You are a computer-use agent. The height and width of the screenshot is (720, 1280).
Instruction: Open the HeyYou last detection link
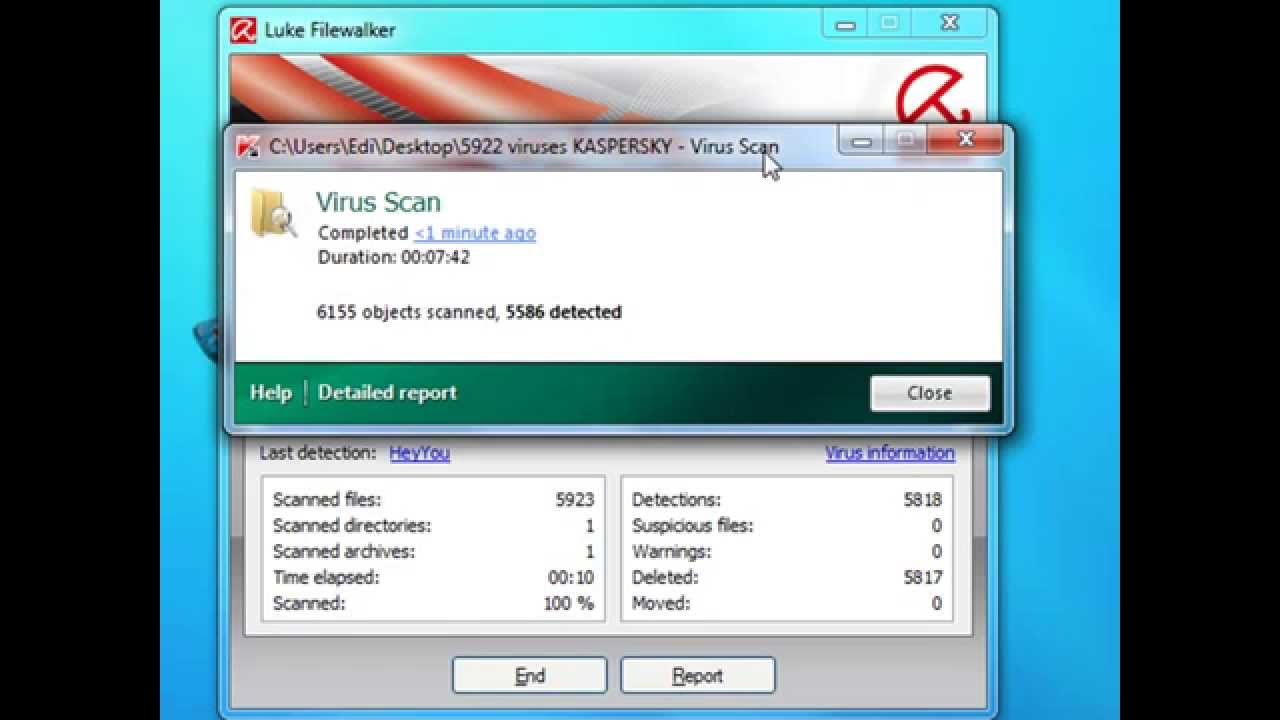(420, 453)
